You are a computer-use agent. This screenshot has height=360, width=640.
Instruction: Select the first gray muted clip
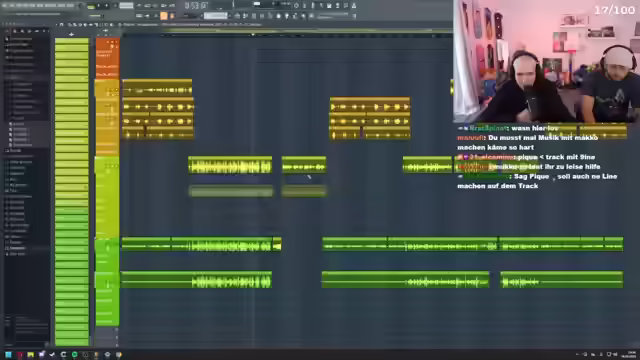point(231,191)
